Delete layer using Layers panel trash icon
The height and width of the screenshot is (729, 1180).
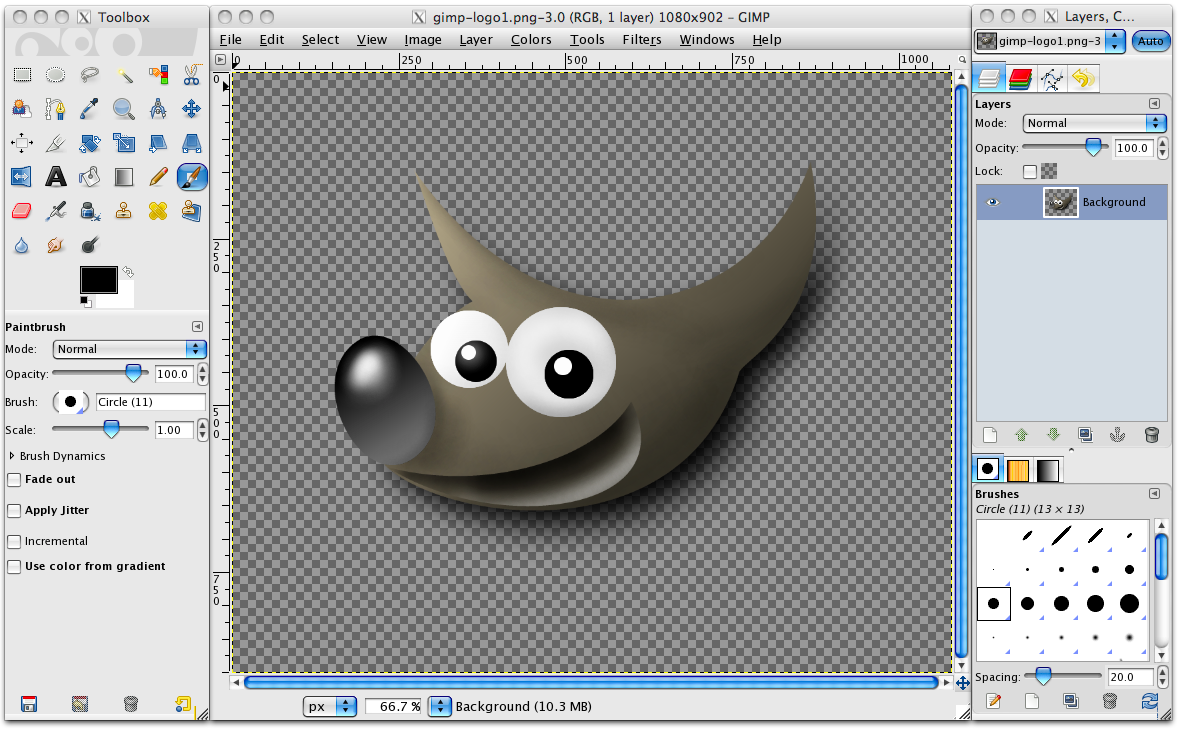tap(1151, 435)
